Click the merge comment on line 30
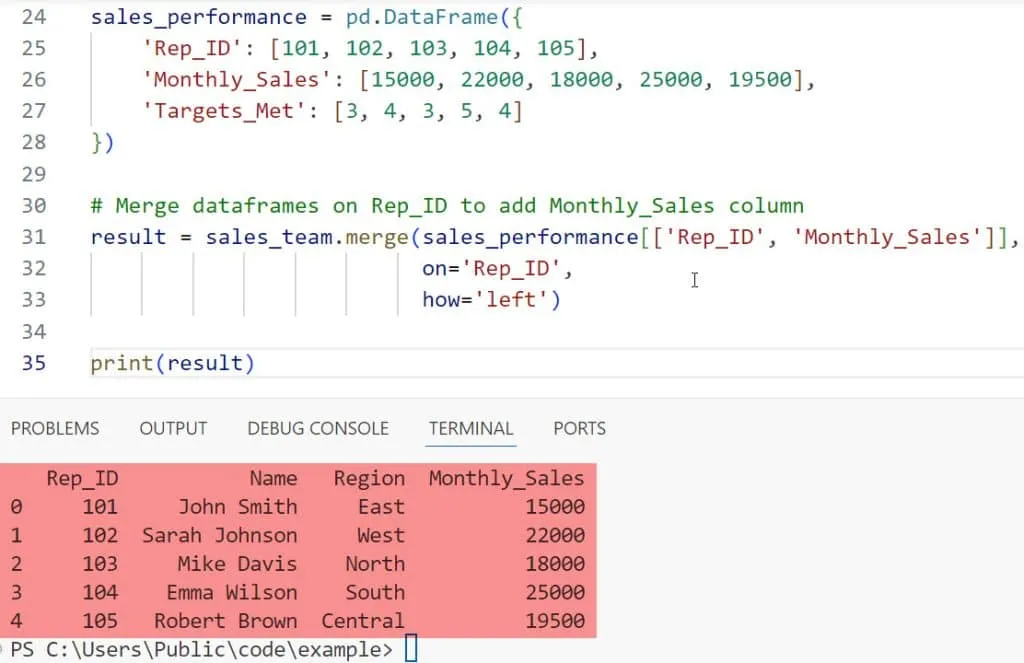The image size is (1024, 663). (x=446, y=206)
